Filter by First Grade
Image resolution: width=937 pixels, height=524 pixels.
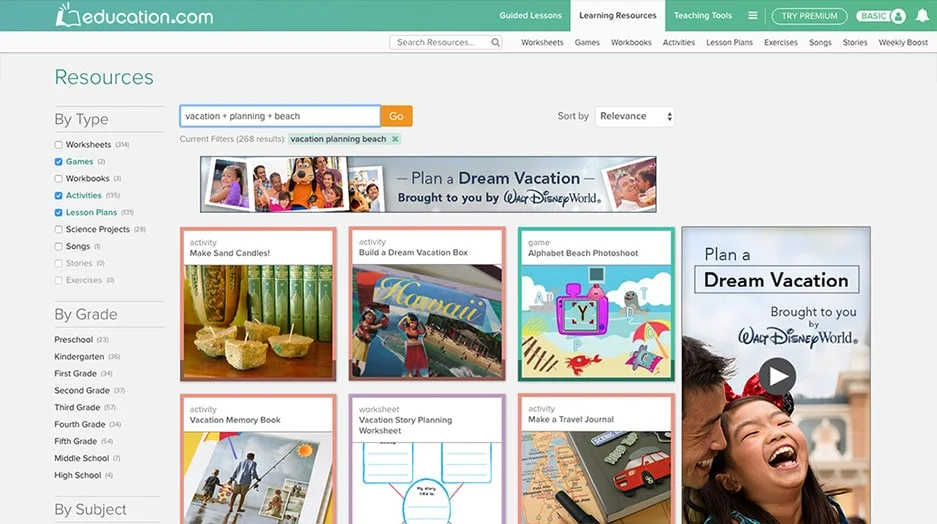click(x=75, y=373)
